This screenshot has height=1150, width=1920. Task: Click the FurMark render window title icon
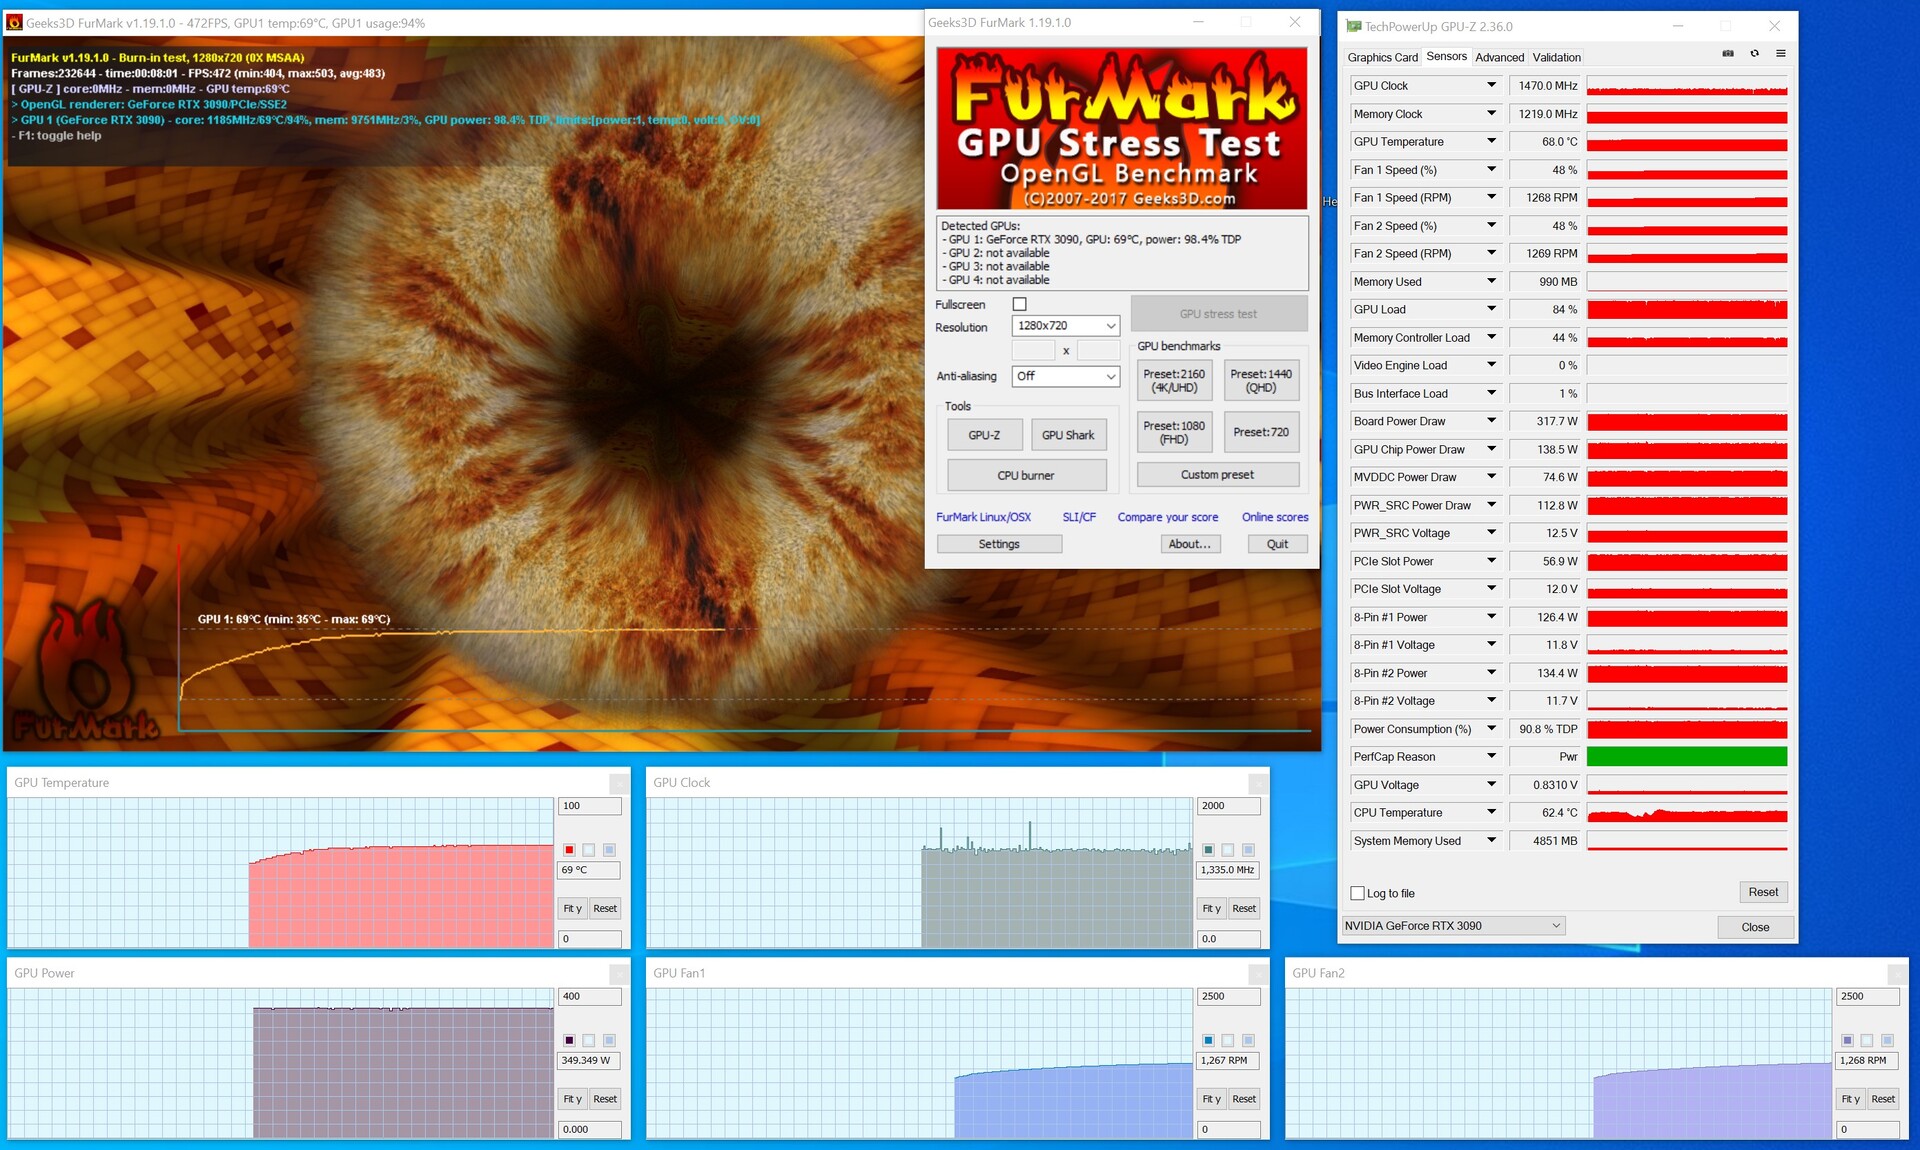click(14, 22)
